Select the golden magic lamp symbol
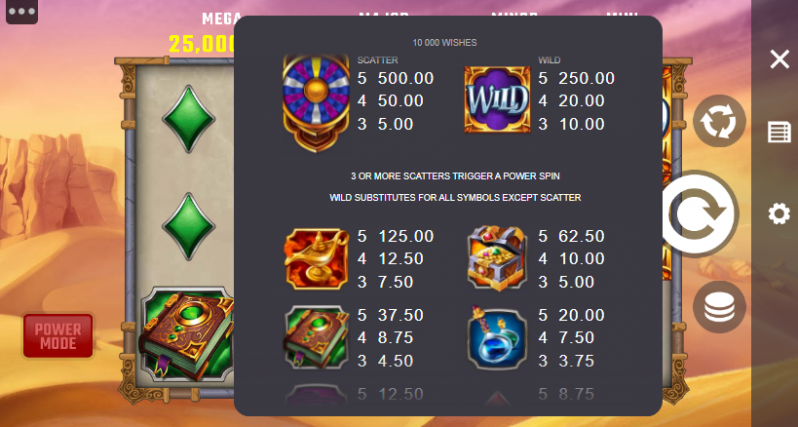The height and width of the screenshot is (427, 798). point(316,259)
